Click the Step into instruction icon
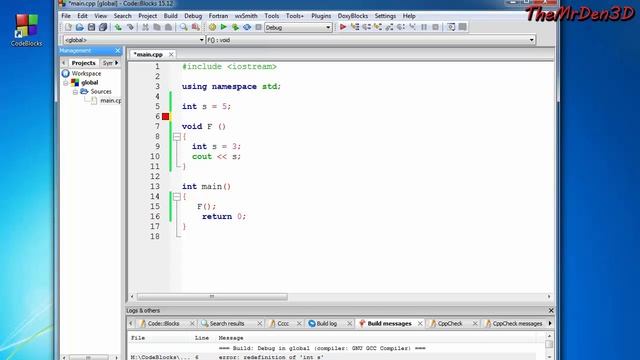640x360 pixels. click(412, 27)
